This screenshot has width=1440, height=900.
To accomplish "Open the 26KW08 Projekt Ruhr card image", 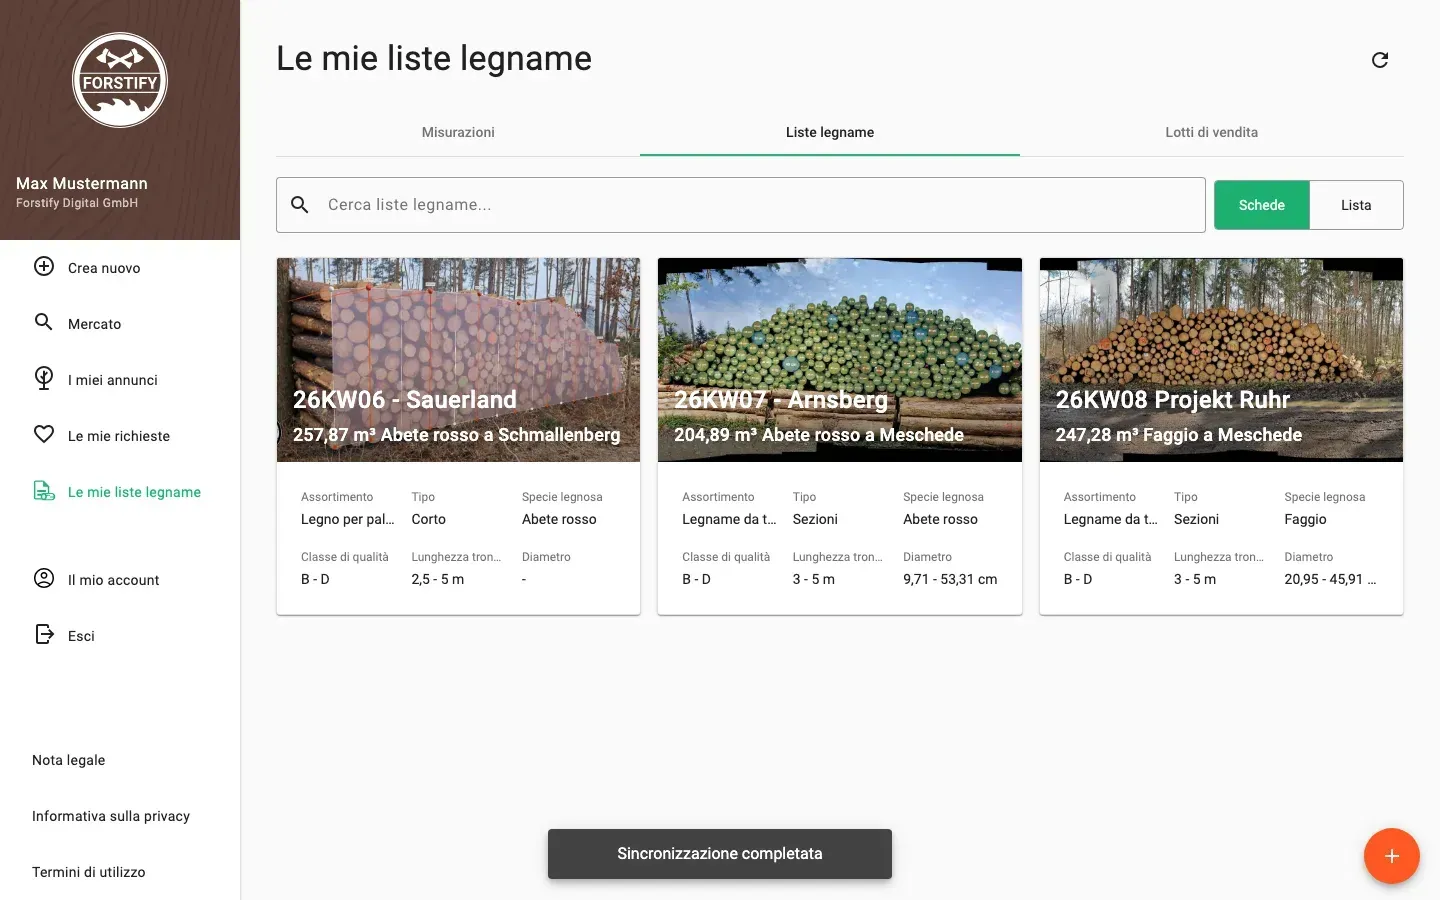I will (x=1221, y=360).
